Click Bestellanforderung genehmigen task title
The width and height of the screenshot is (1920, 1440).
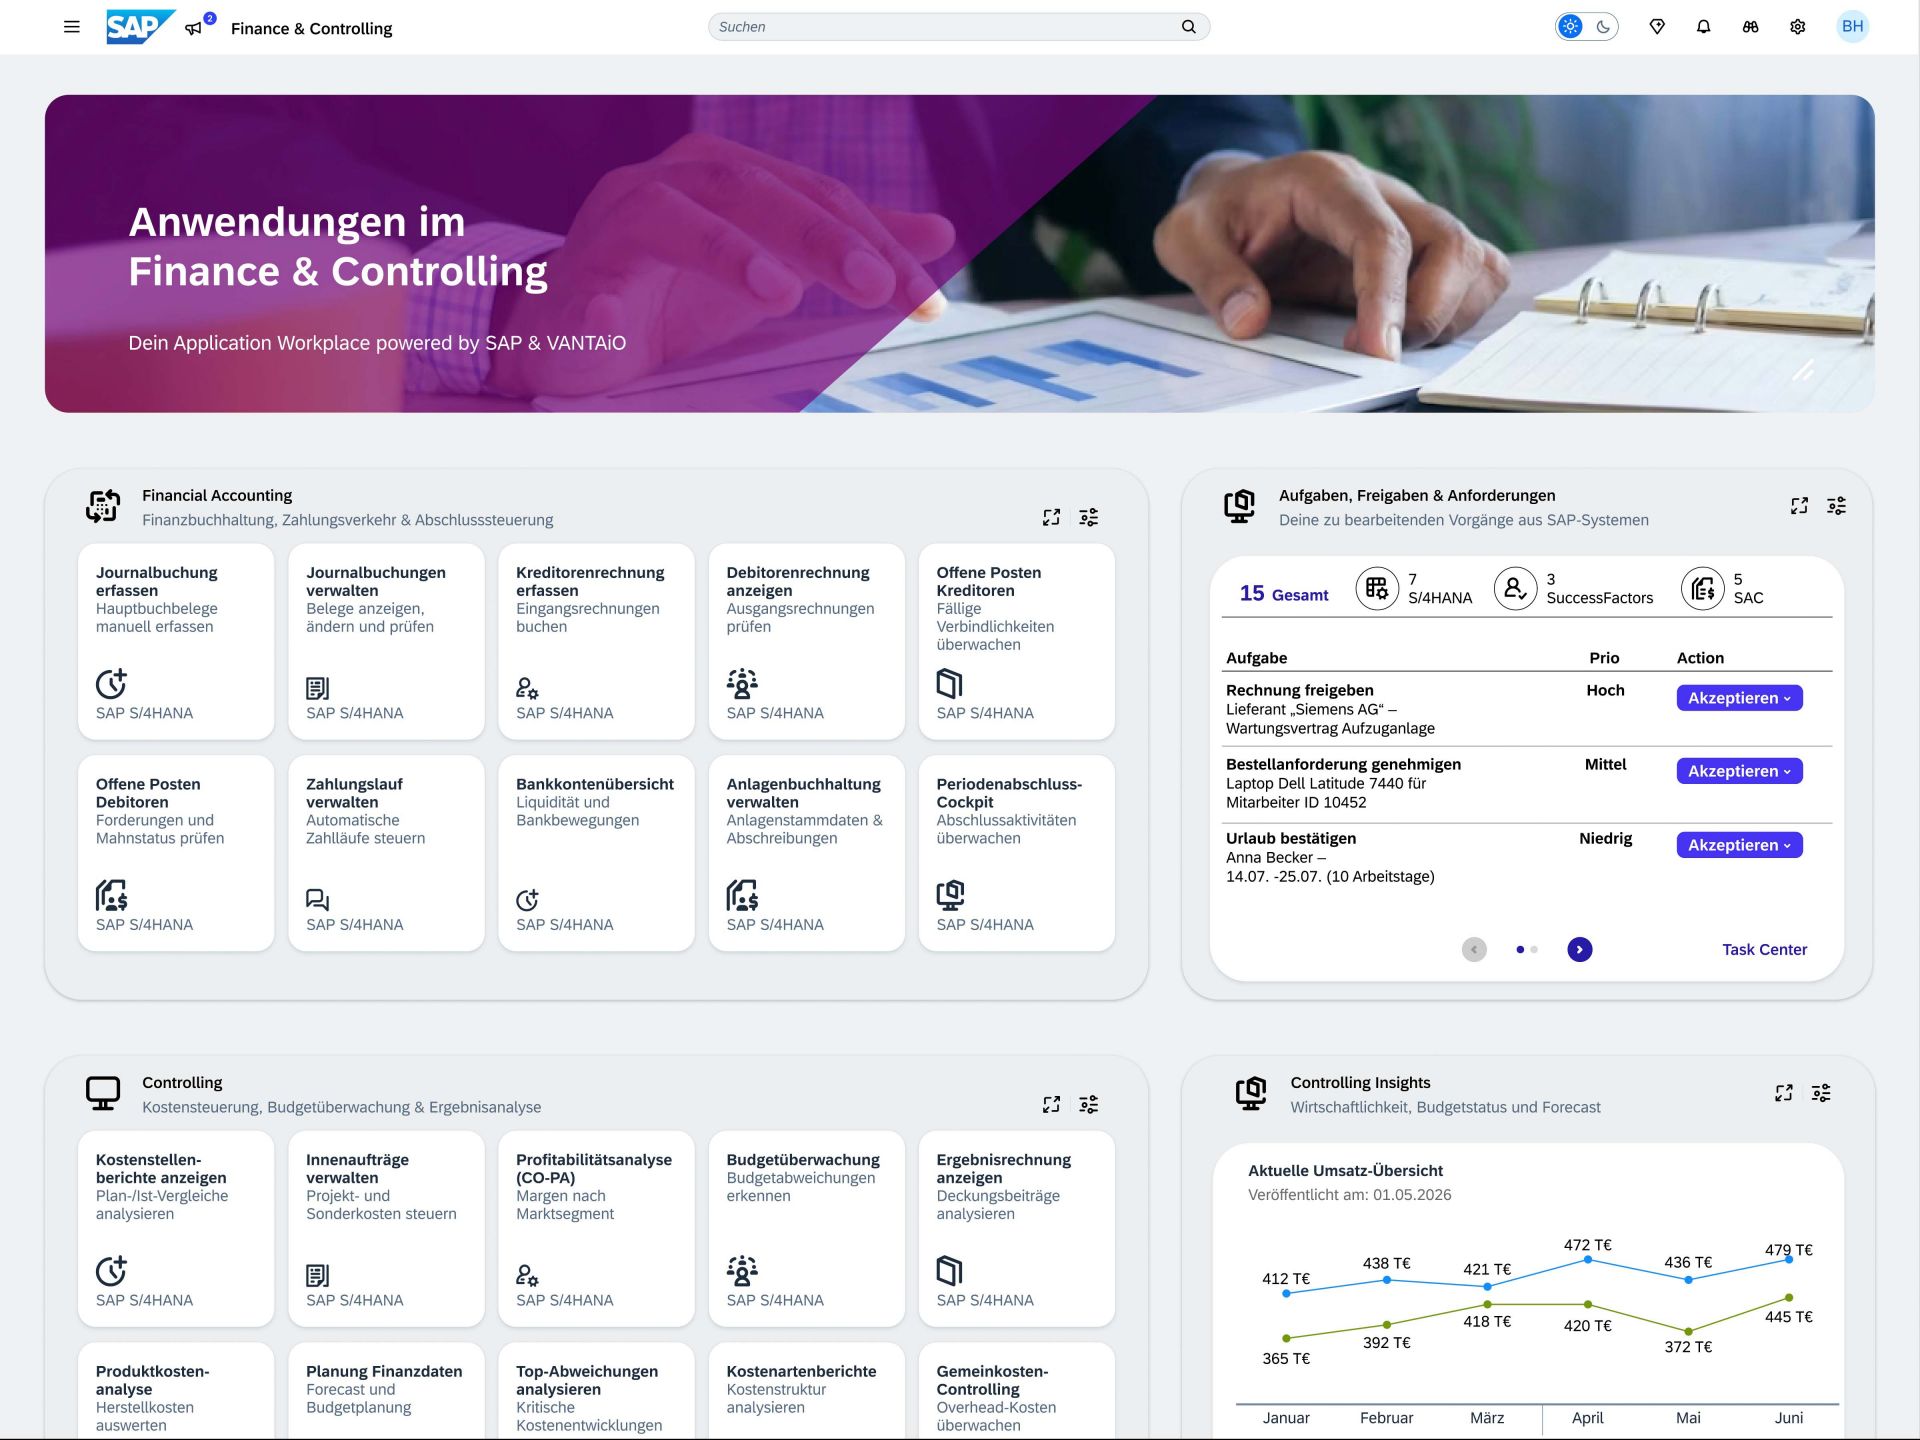1343,764
